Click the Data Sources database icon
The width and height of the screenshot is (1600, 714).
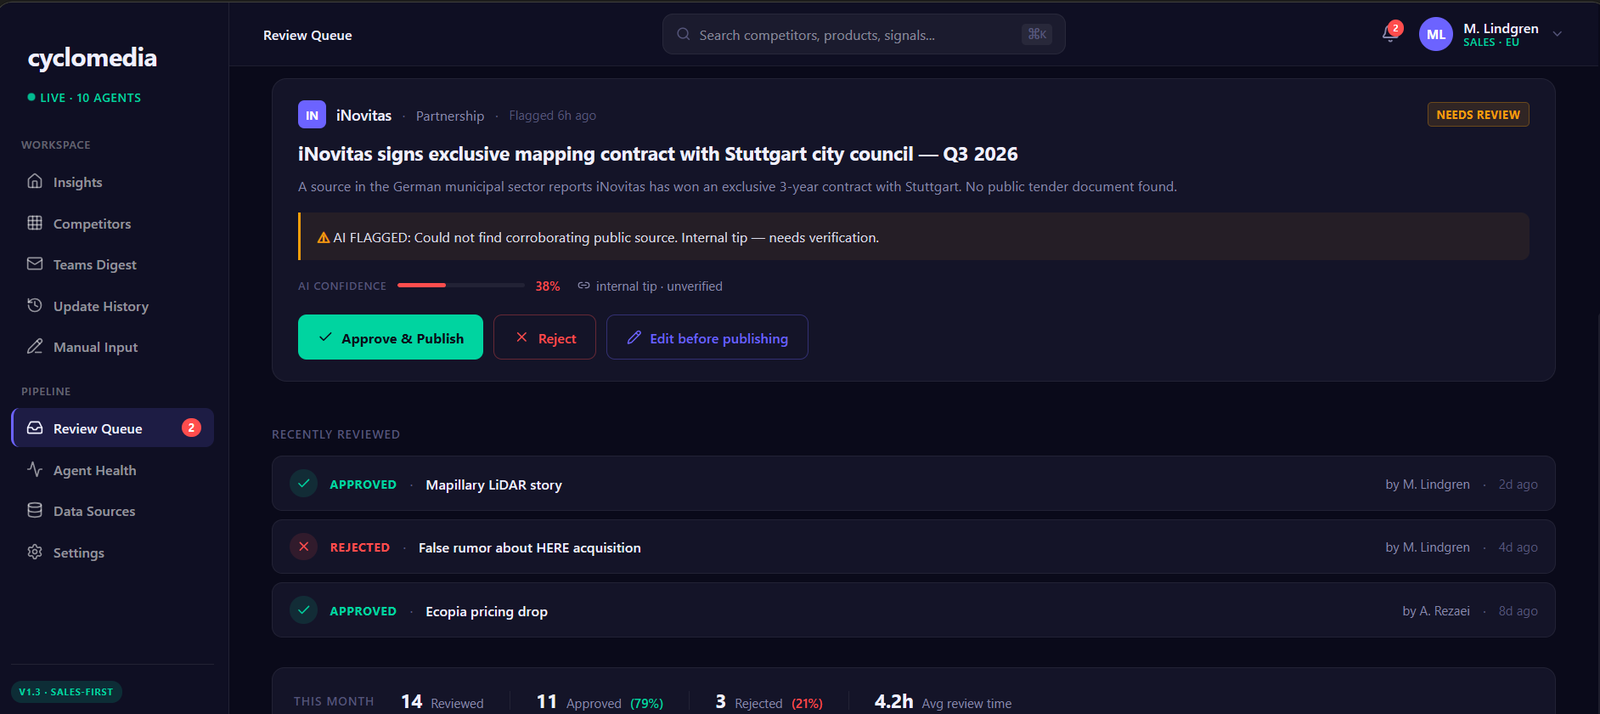pyautogui.click(x=35, y=510)
